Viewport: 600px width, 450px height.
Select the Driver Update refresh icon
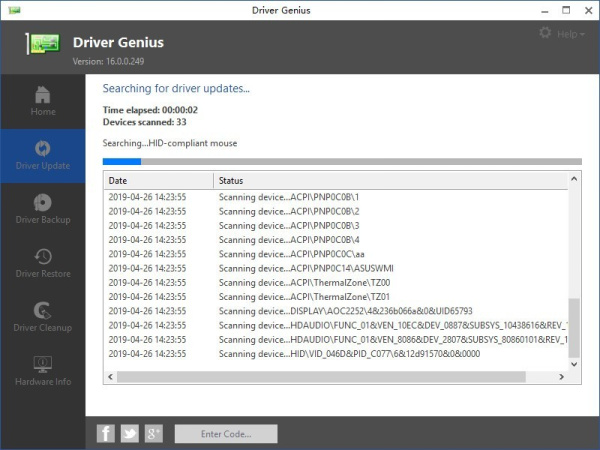(x=42, y=148)
